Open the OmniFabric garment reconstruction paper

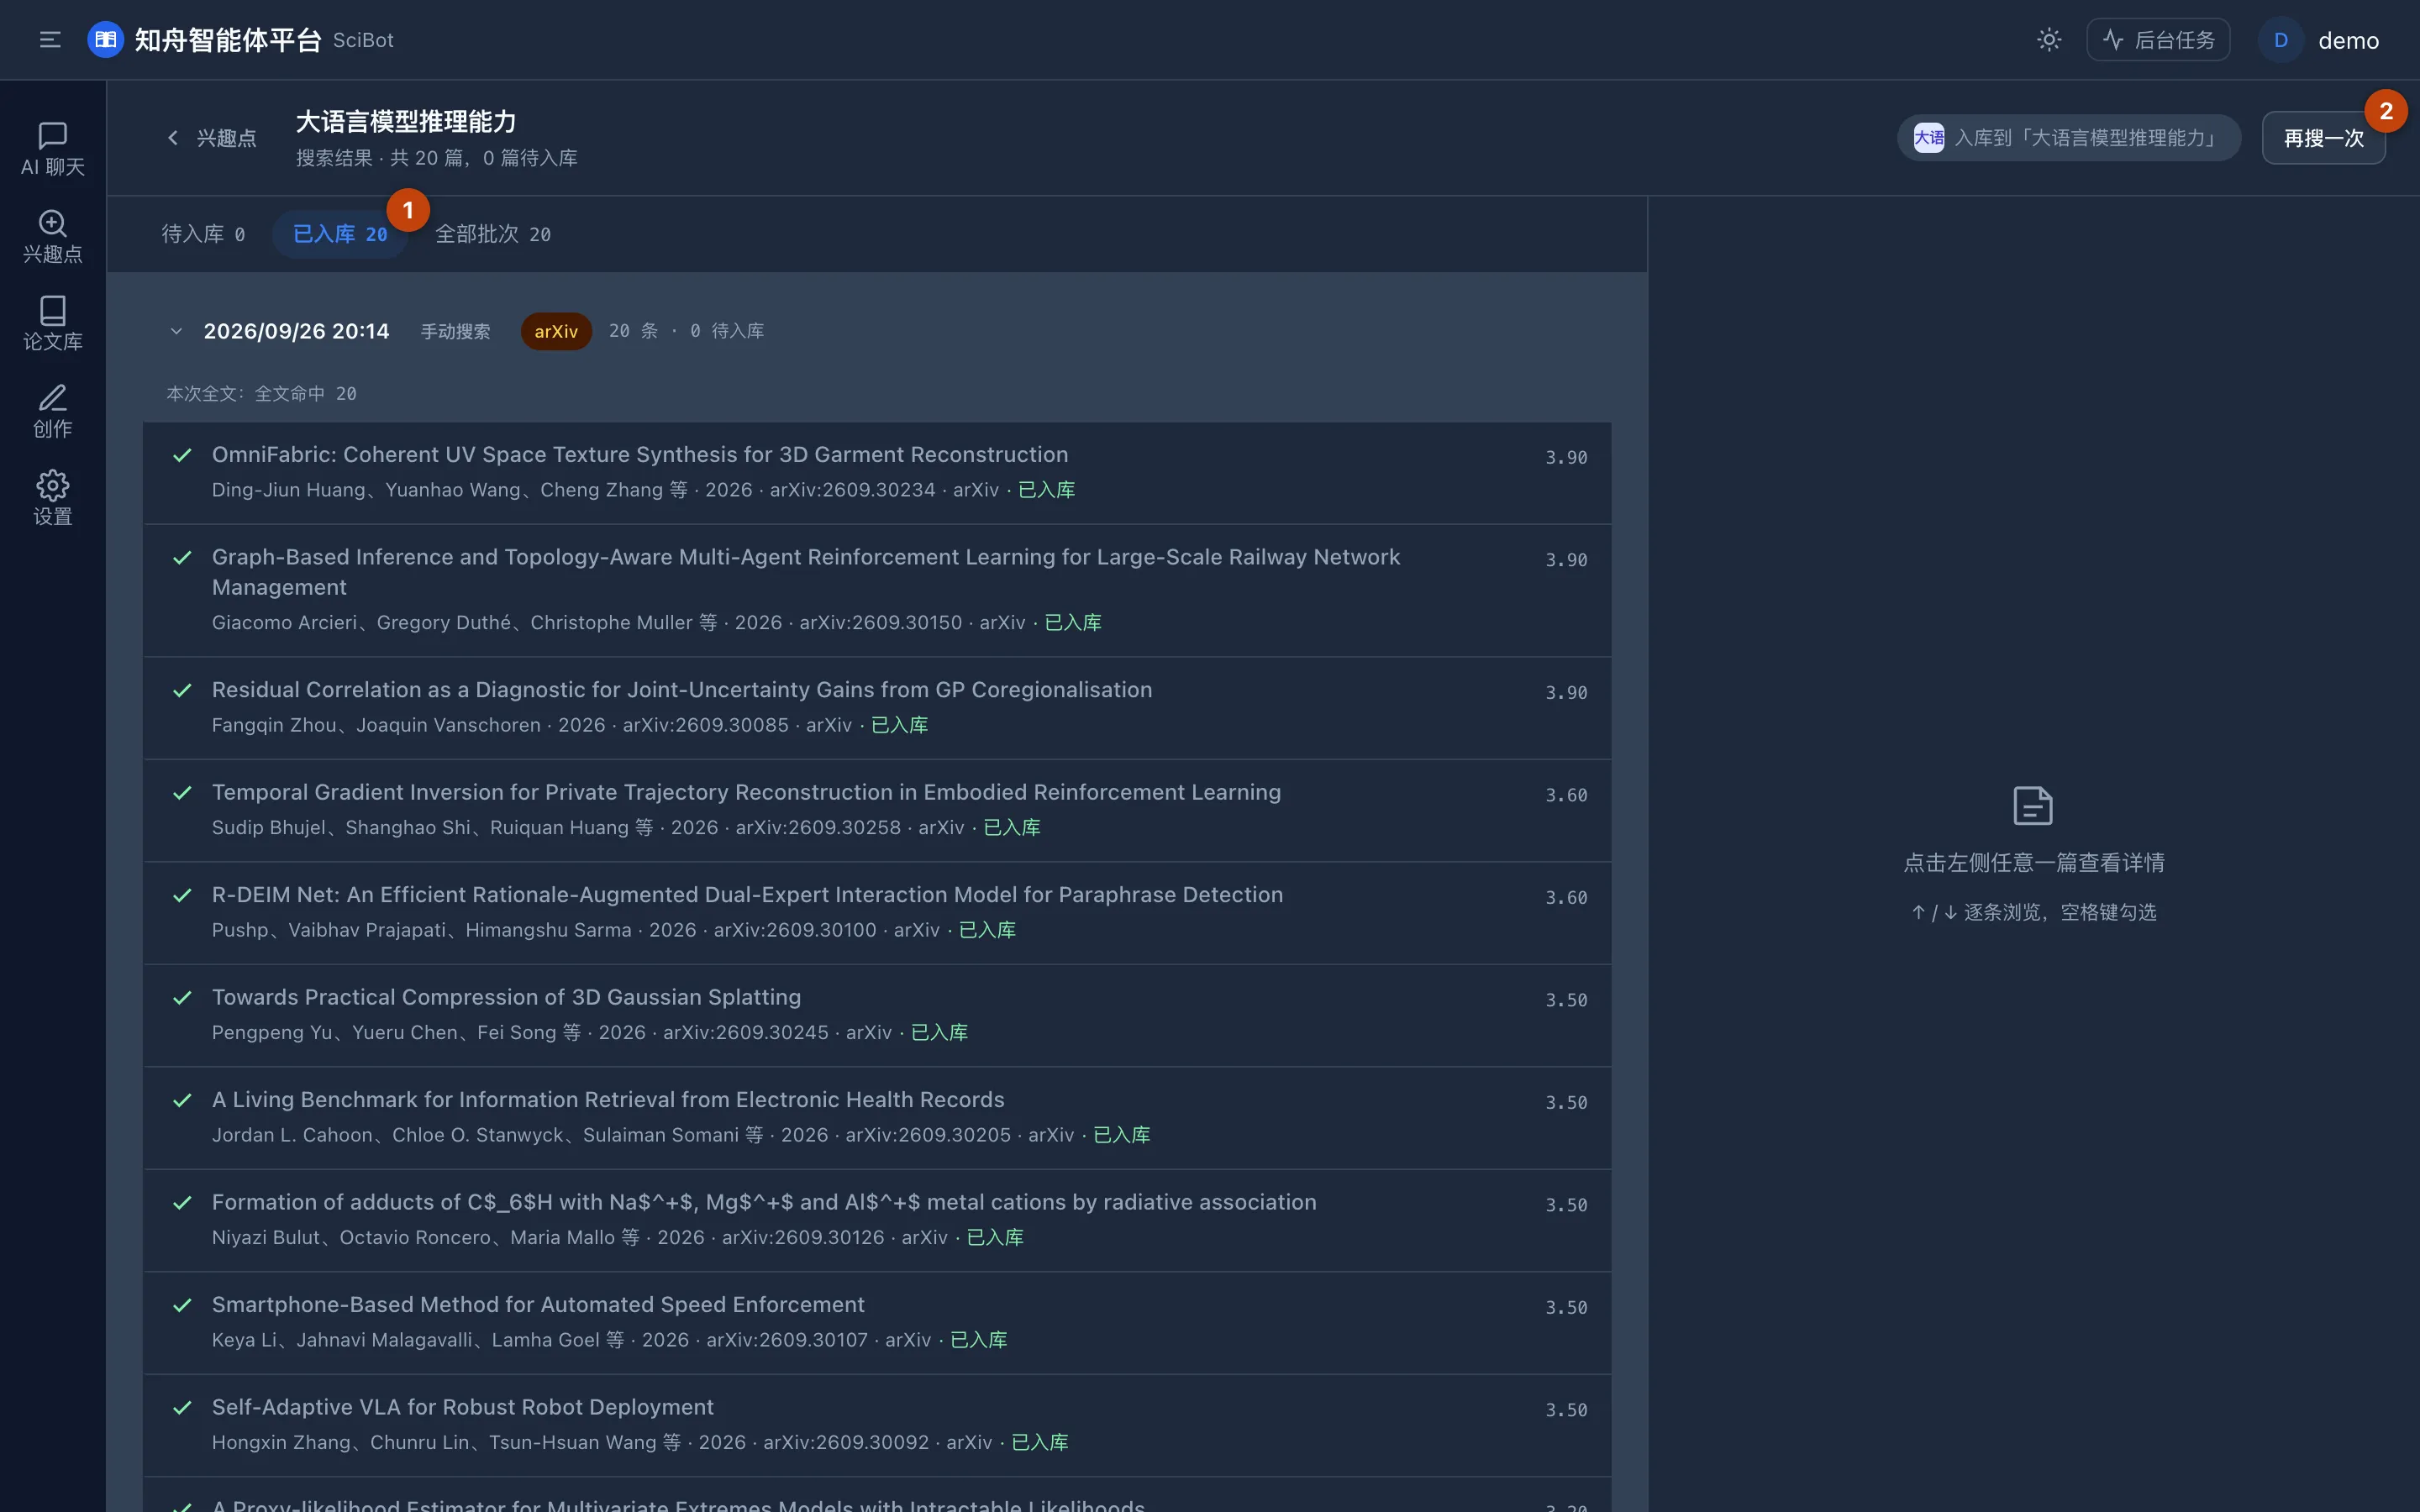876,473
